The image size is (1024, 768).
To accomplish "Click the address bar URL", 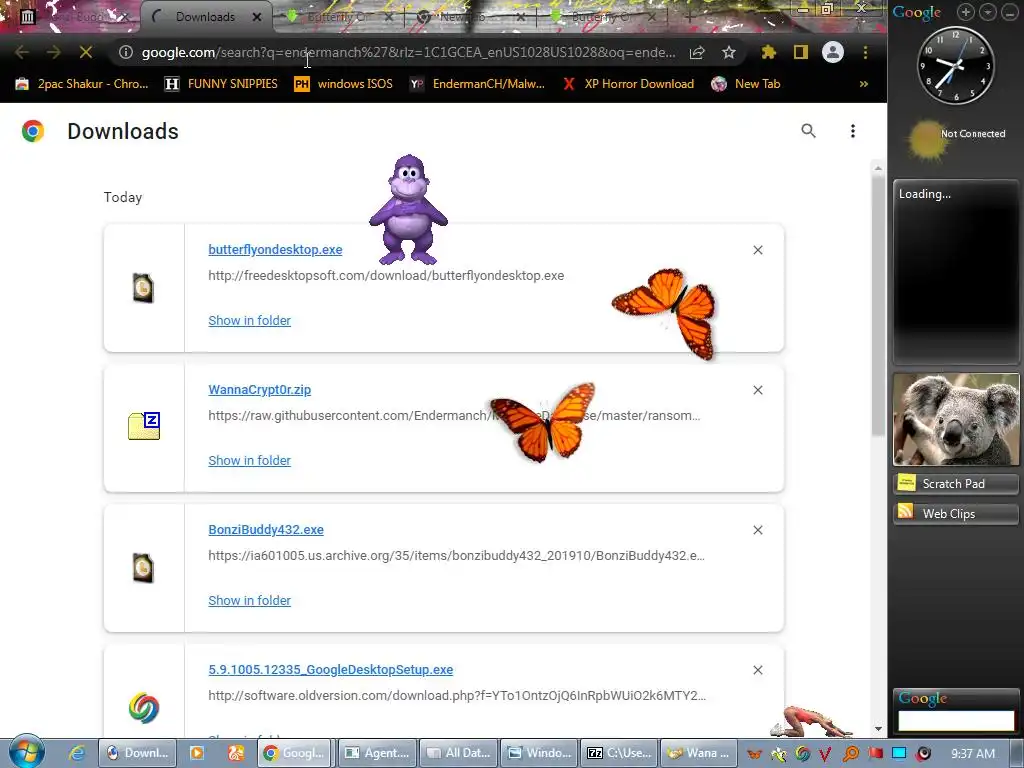I will pos(408,52).
